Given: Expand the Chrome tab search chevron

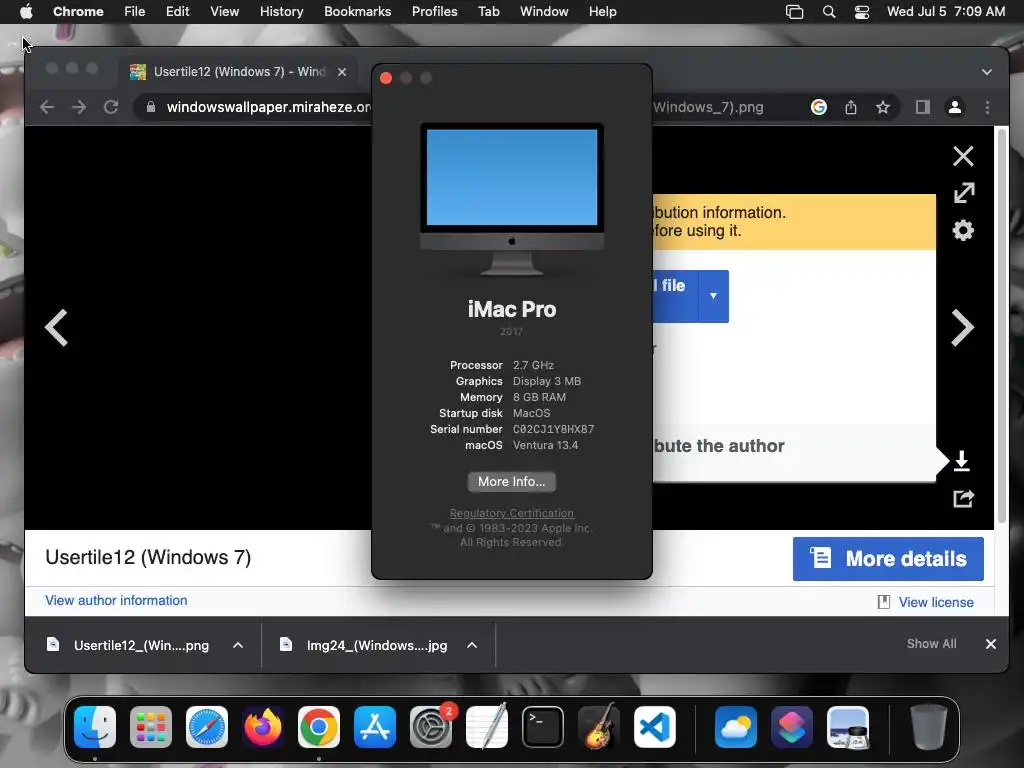Looking at the screenshot, I should (x=987, y=72).
